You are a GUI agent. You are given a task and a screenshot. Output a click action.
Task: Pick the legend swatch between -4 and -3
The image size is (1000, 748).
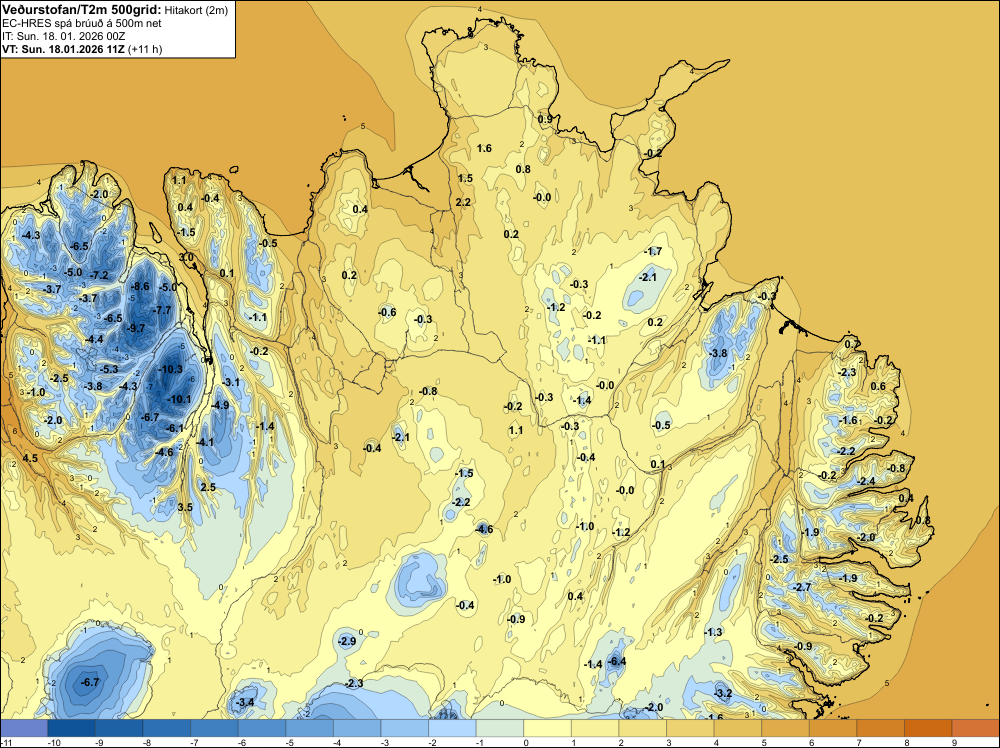(357, 728)
